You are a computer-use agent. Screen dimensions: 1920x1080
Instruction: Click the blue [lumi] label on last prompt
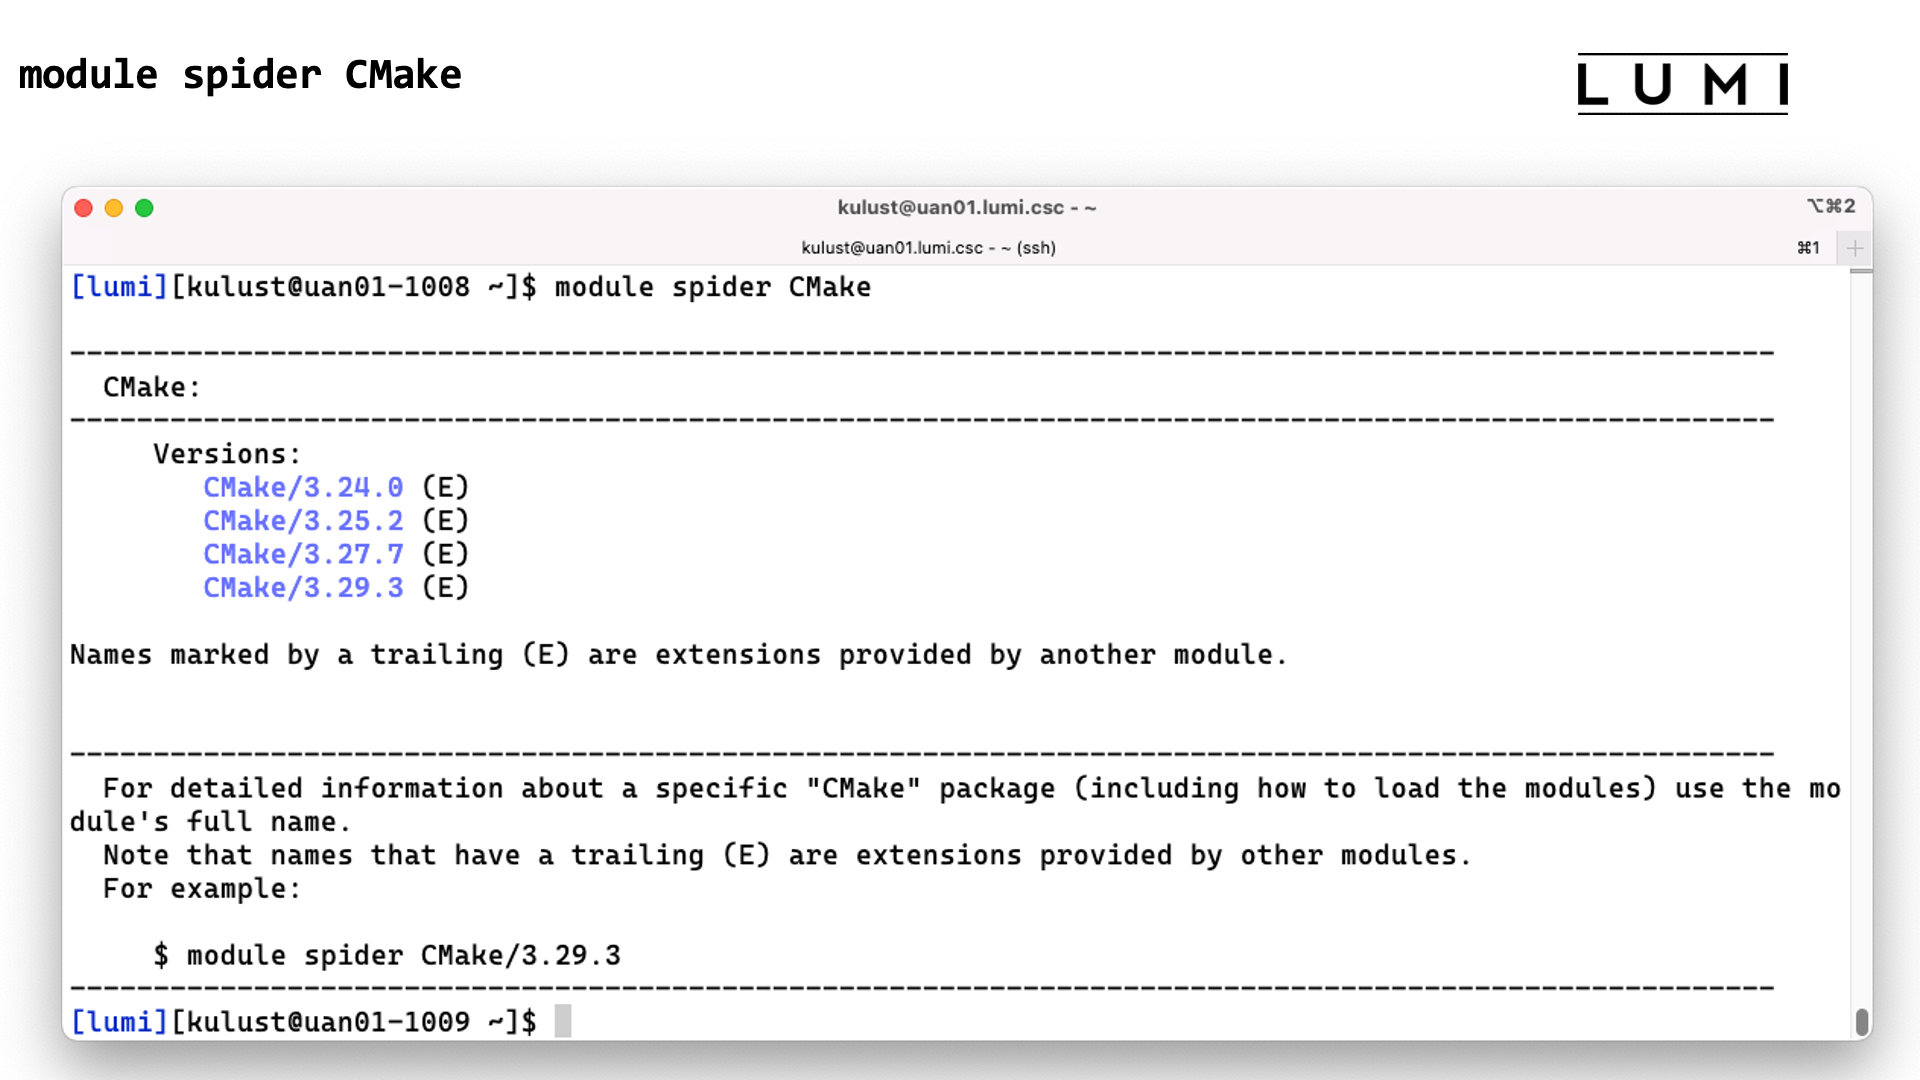pyautogui.click(x=119, y=1022)
